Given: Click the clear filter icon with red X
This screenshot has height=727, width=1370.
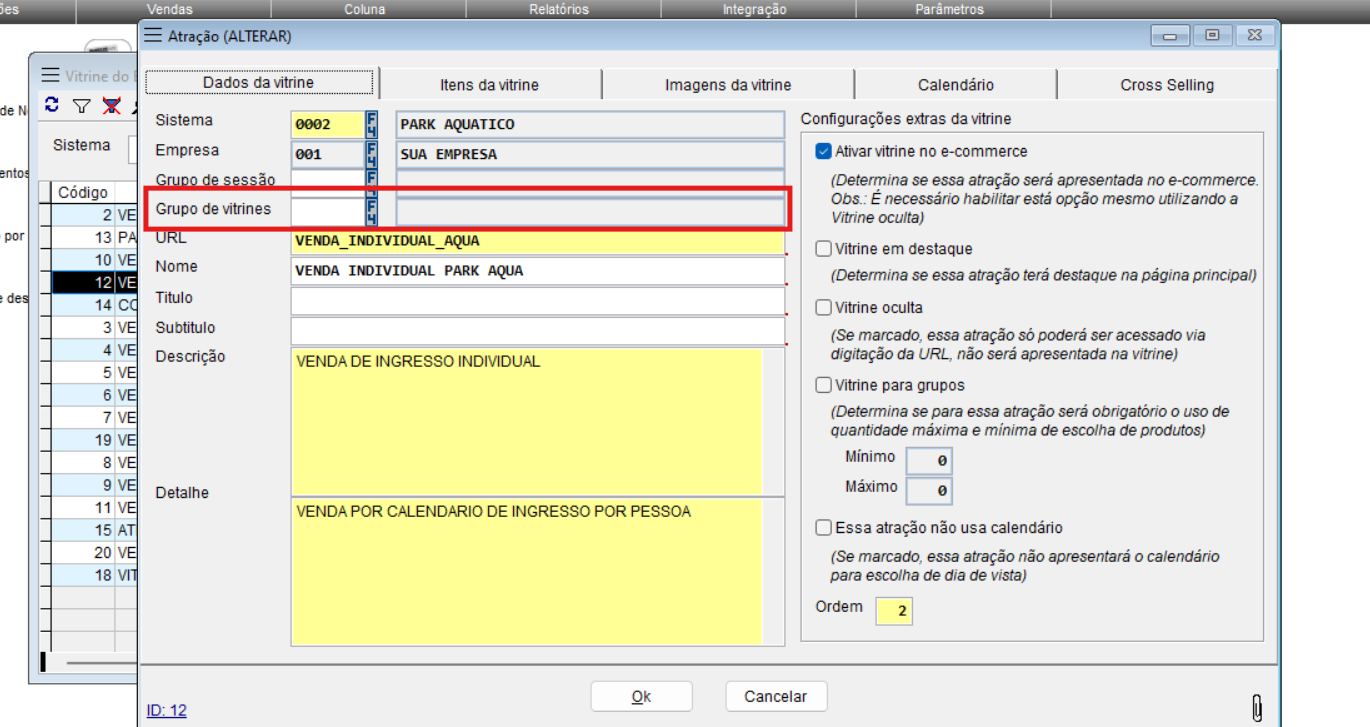Looking at the screenshot, I should [x=112, y=105].
